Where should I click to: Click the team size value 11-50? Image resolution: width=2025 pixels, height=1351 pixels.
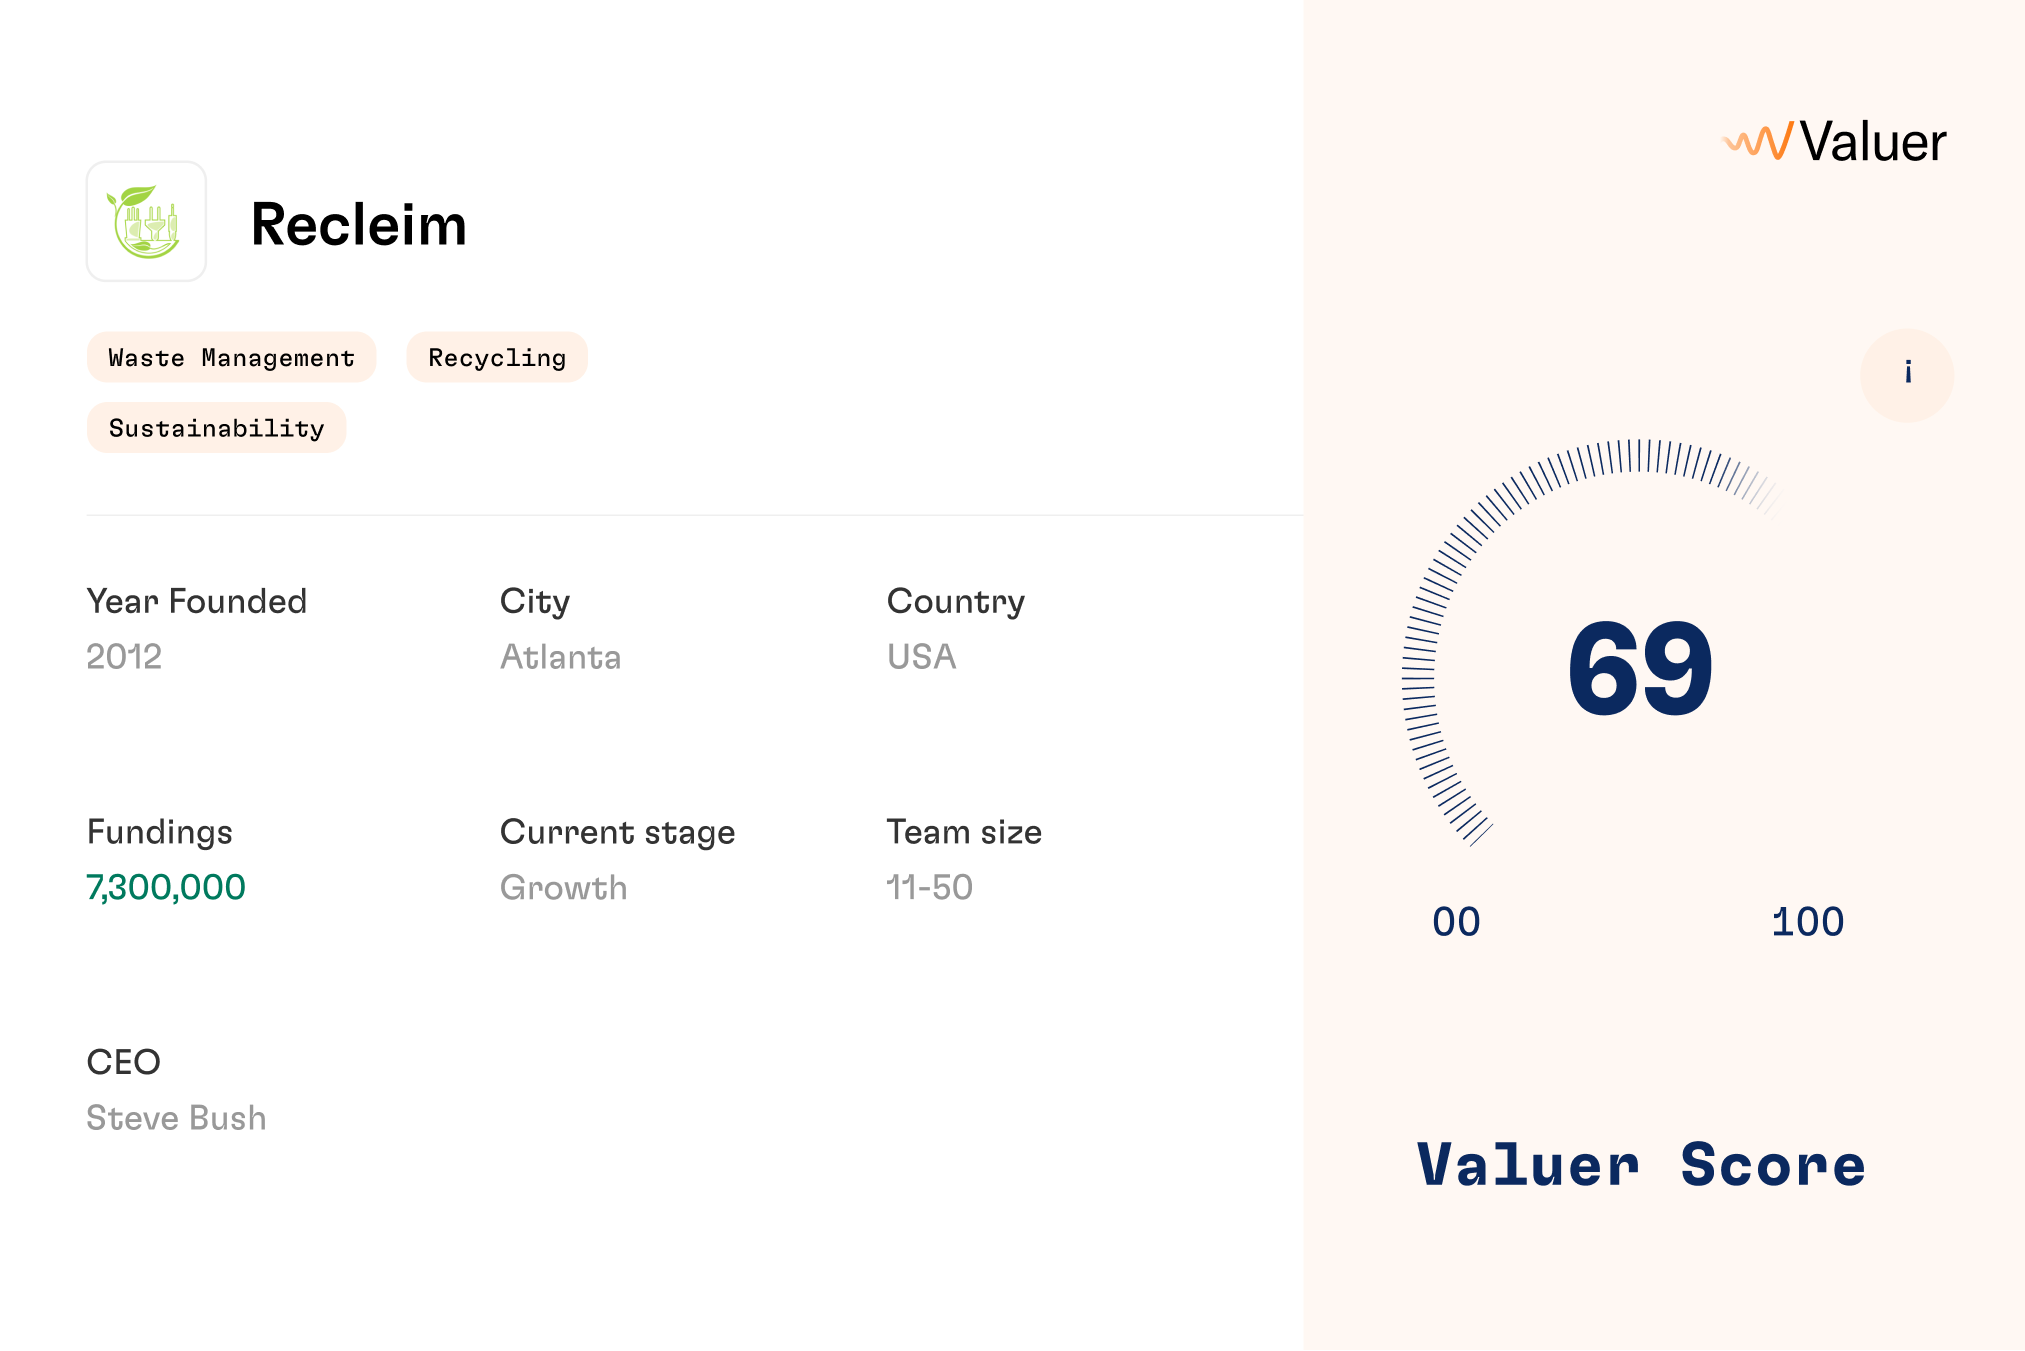pyautogui.click(x=929, y=887)
